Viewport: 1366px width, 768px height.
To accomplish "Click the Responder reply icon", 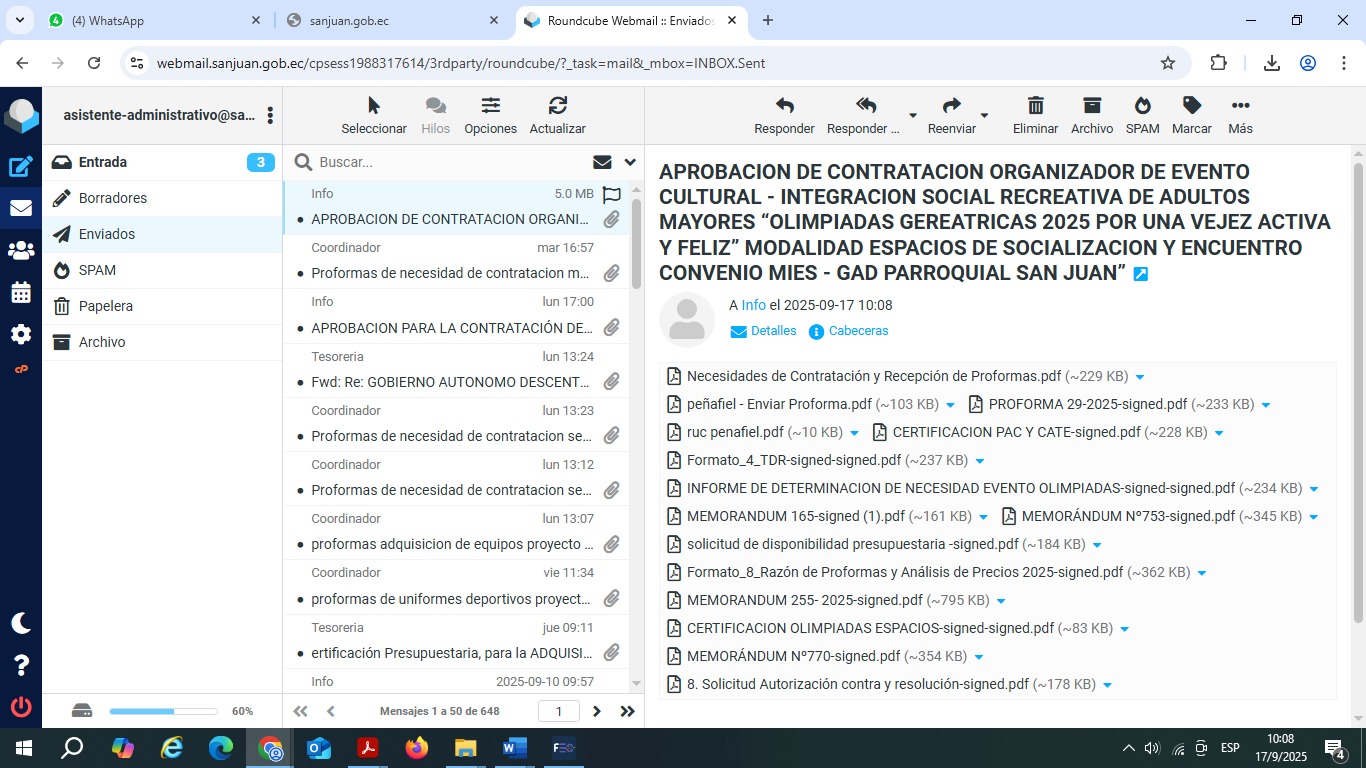I will (x=784, y=106).
